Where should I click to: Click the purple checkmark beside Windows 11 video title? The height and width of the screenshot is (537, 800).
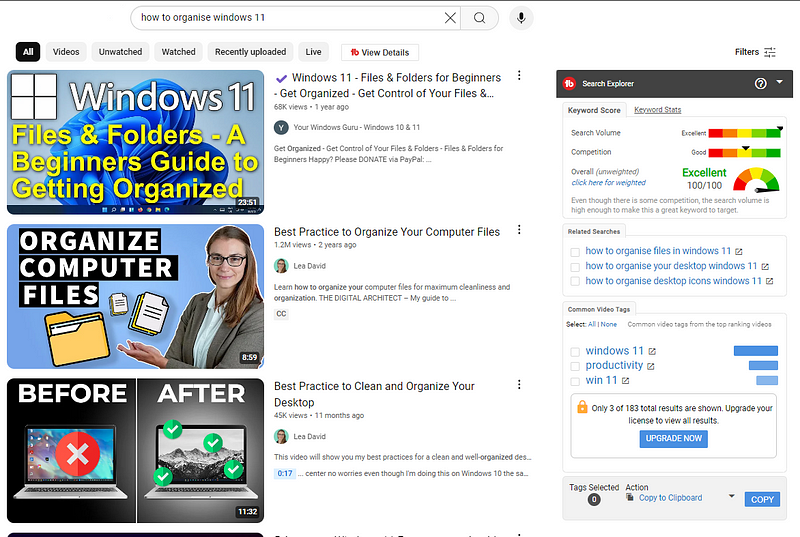tap(281, 79)
